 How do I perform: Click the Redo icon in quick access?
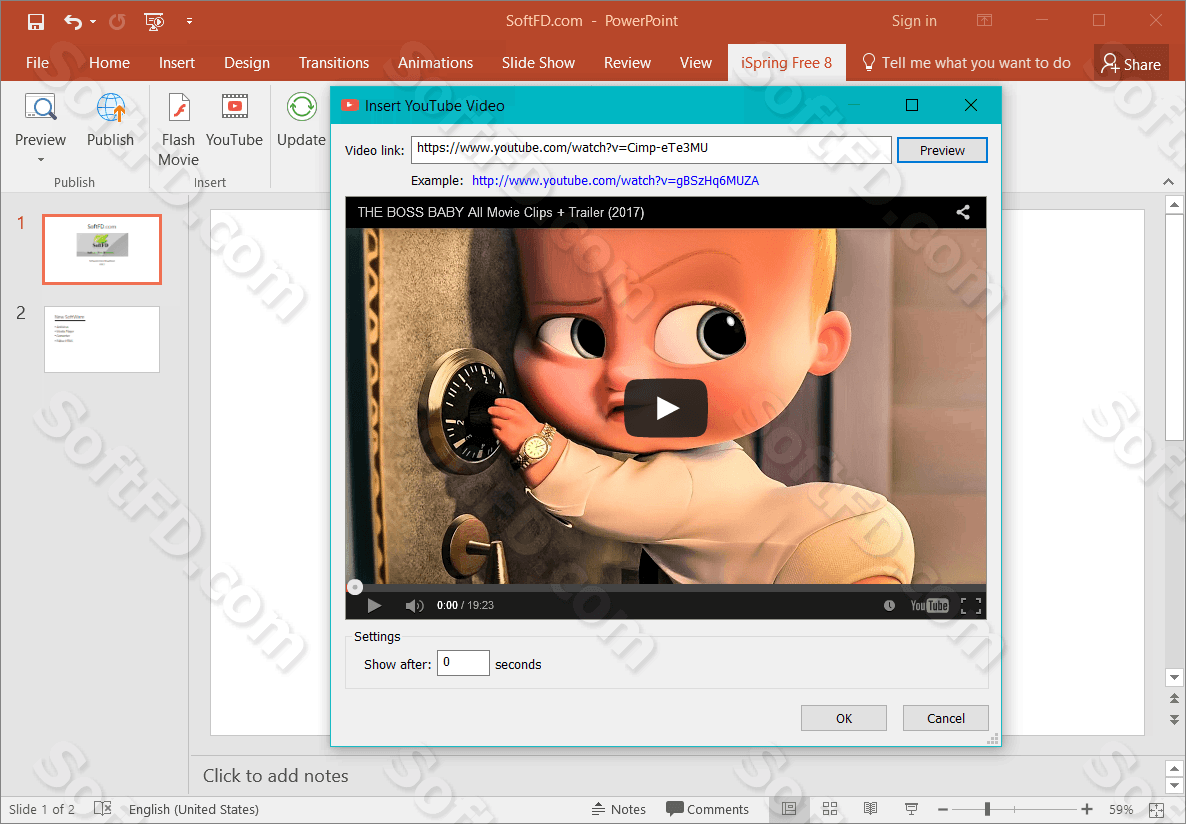click(117, 21)
